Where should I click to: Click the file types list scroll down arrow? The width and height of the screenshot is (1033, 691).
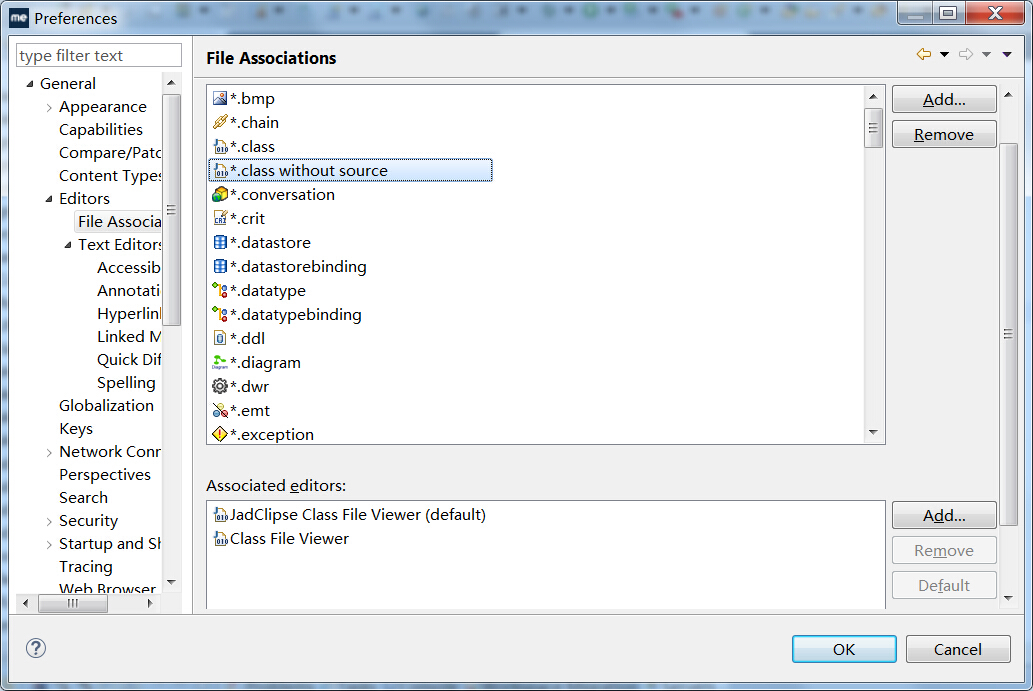click(873, 433)
